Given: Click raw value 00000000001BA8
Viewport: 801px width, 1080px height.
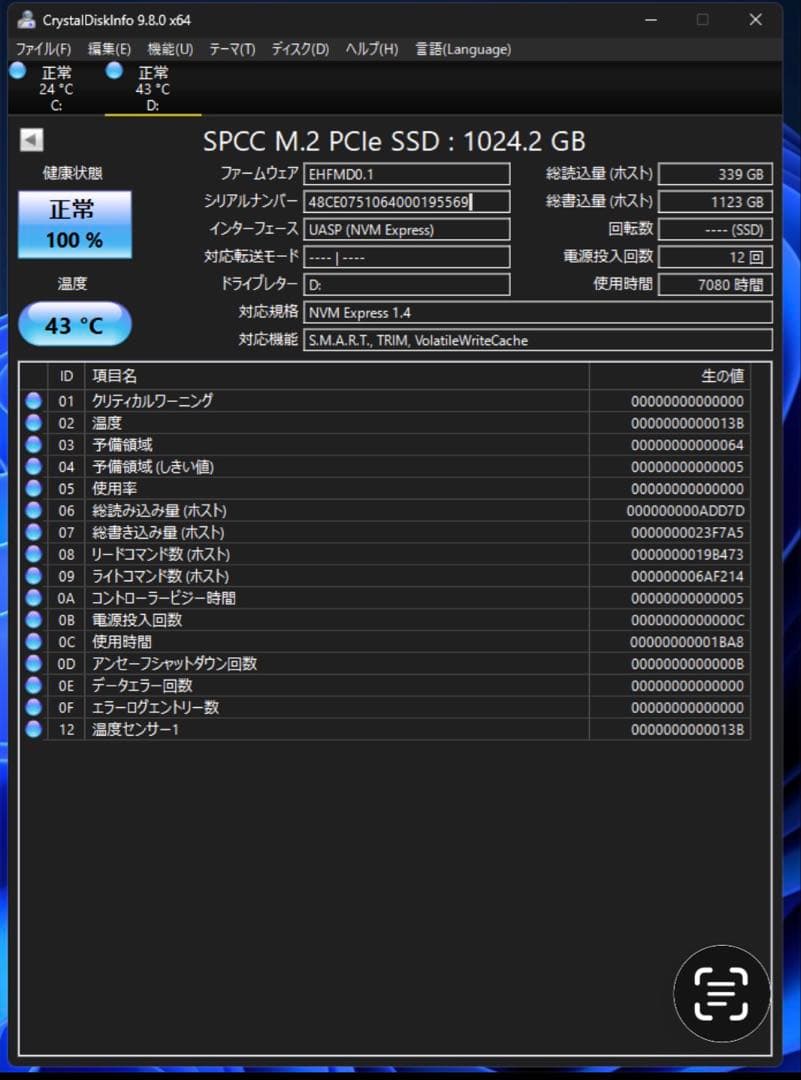Looking at the screenshot, I should (x=687, y=642).
